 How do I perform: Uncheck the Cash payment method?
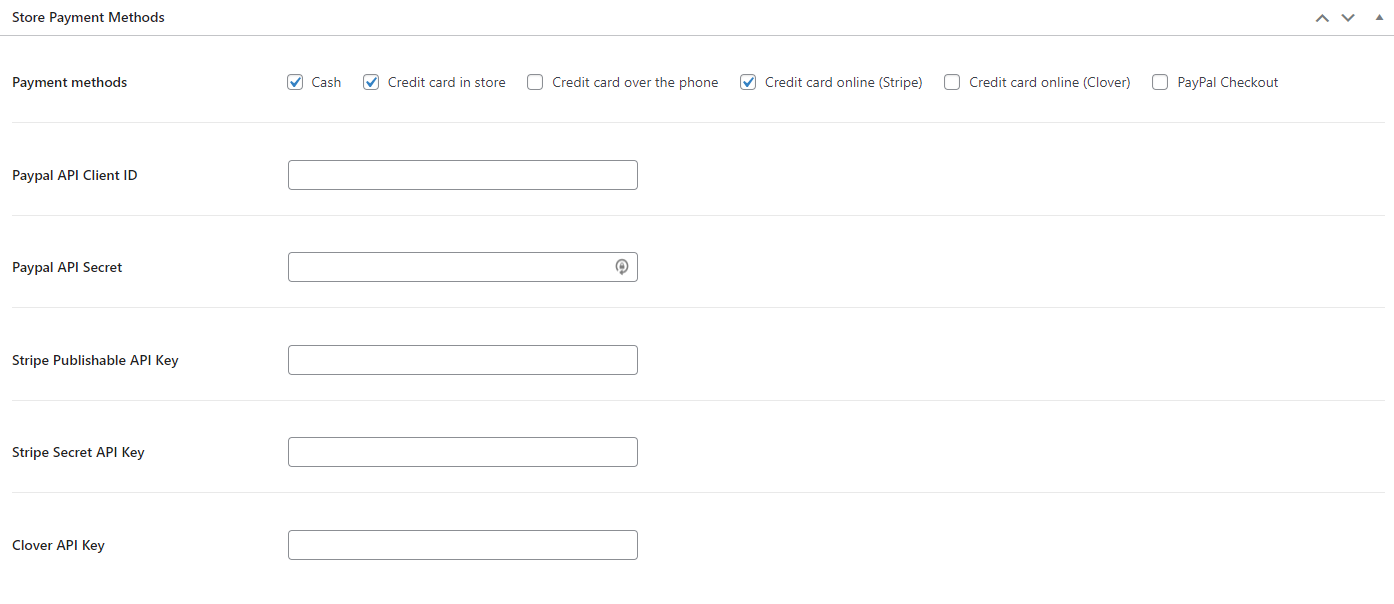point(295,82)
